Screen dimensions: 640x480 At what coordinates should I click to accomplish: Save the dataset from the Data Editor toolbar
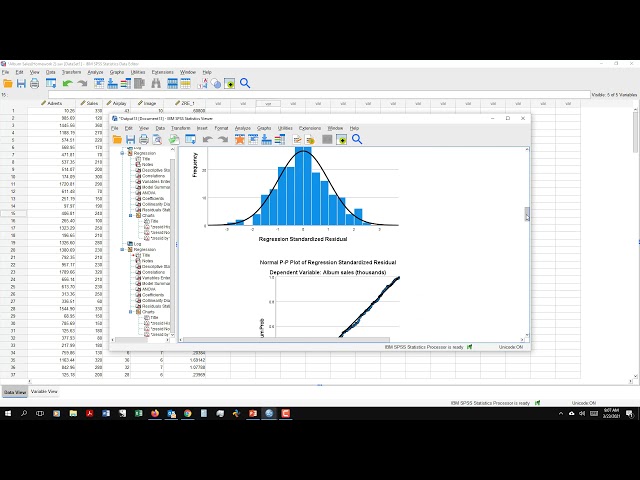pos(21,84)
